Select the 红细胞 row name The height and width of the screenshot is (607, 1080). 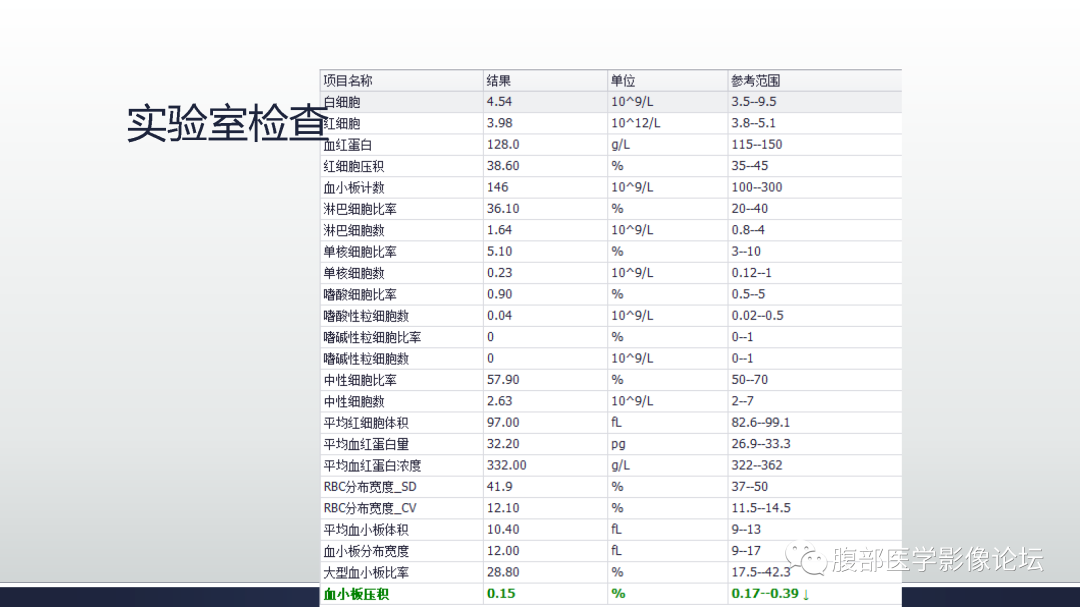(x=342, y=123)
